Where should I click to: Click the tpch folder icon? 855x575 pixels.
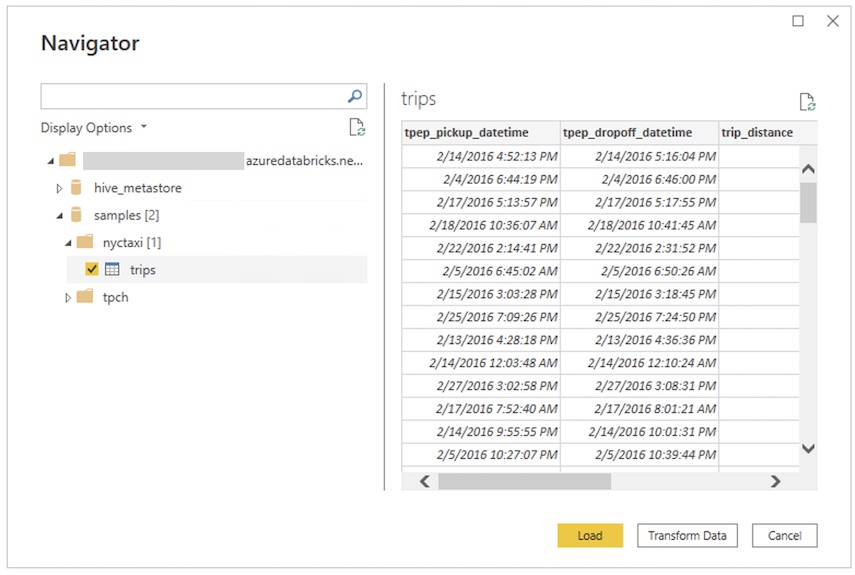point(85,297)
